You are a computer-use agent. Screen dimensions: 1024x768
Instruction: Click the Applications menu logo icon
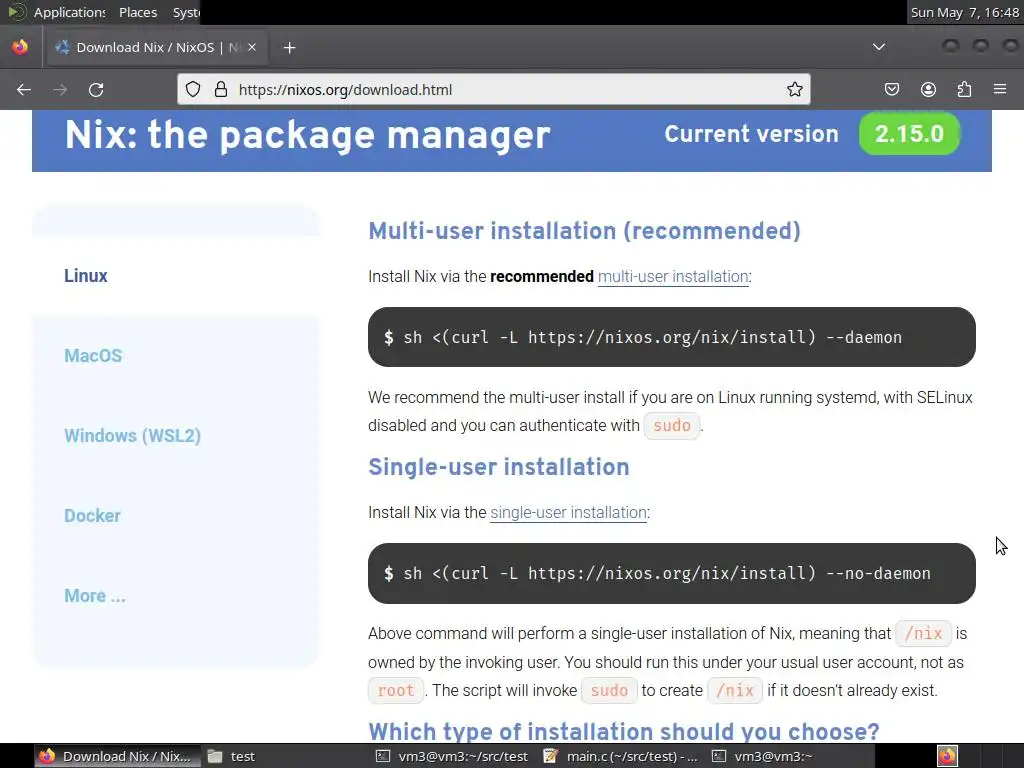coord(16,12)
